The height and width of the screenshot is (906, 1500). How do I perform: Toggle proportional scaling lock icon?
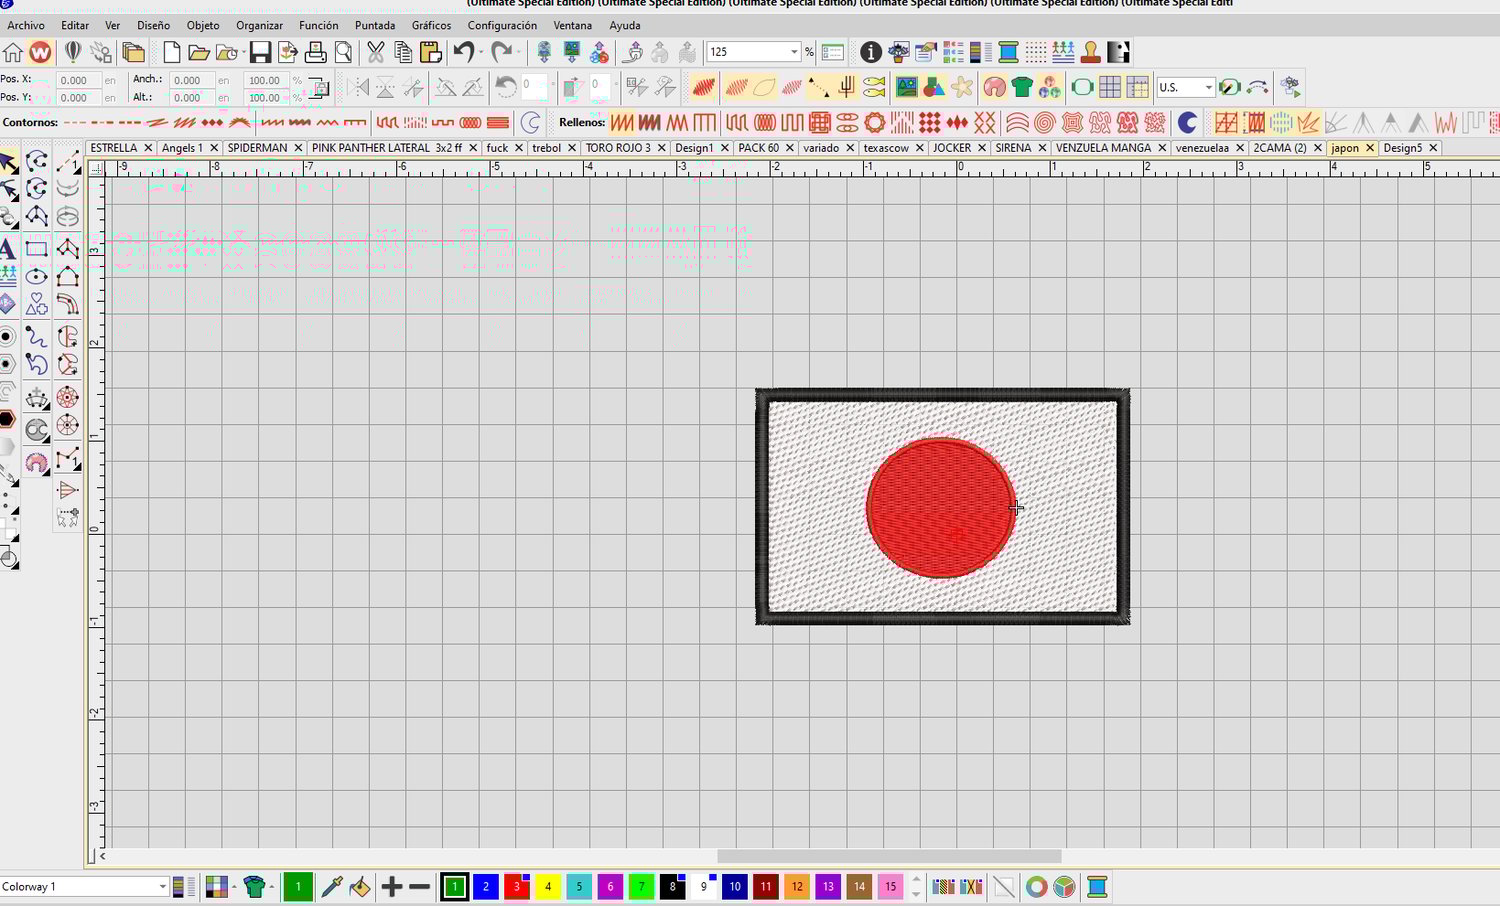point(318,88)
